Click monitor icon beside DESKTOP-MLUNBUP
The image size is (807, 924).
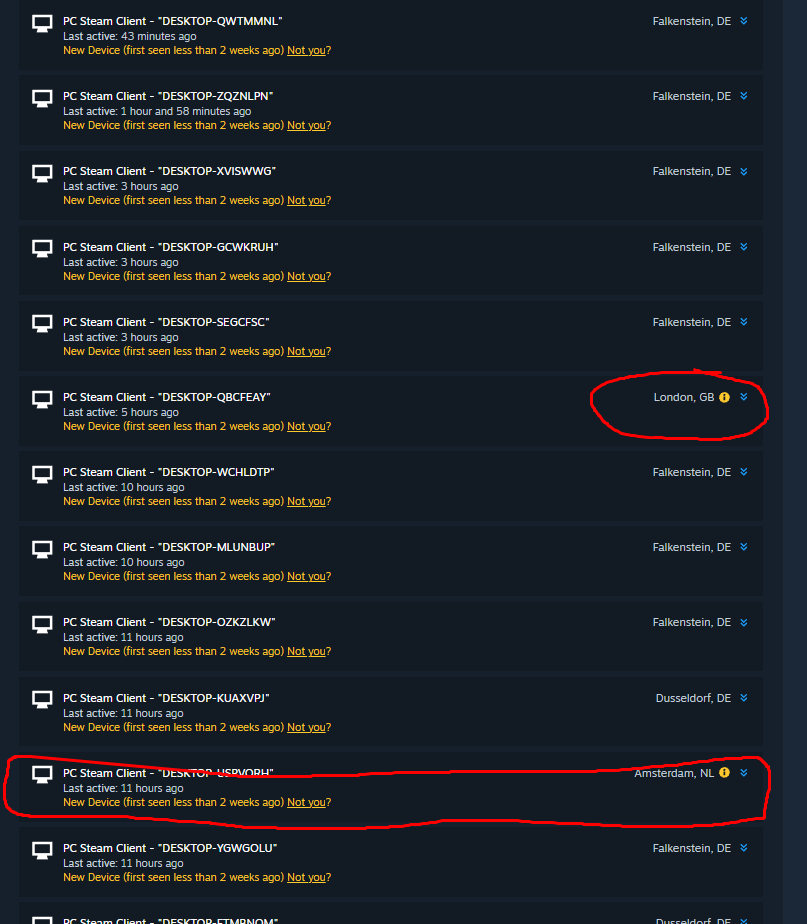tap(42, 550)
